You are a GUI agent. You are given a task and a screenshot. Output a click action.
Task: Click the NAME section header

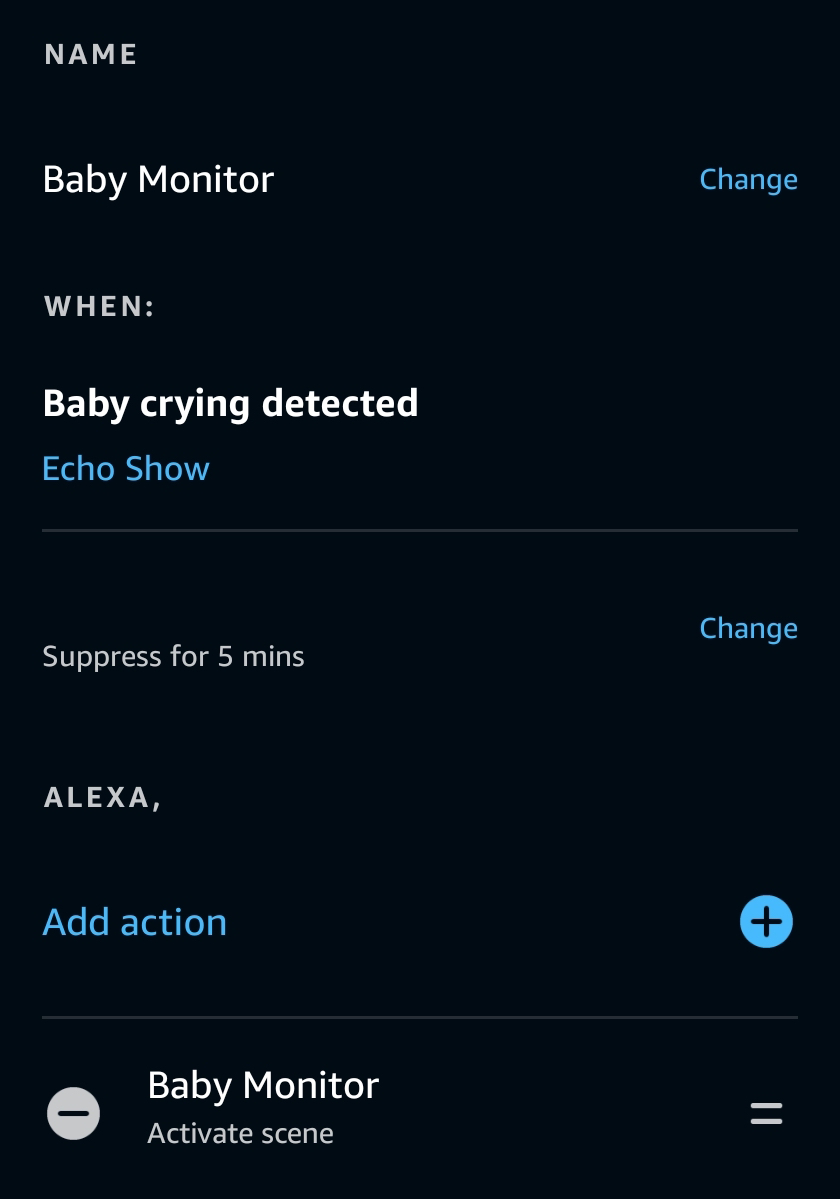[91, 54]
